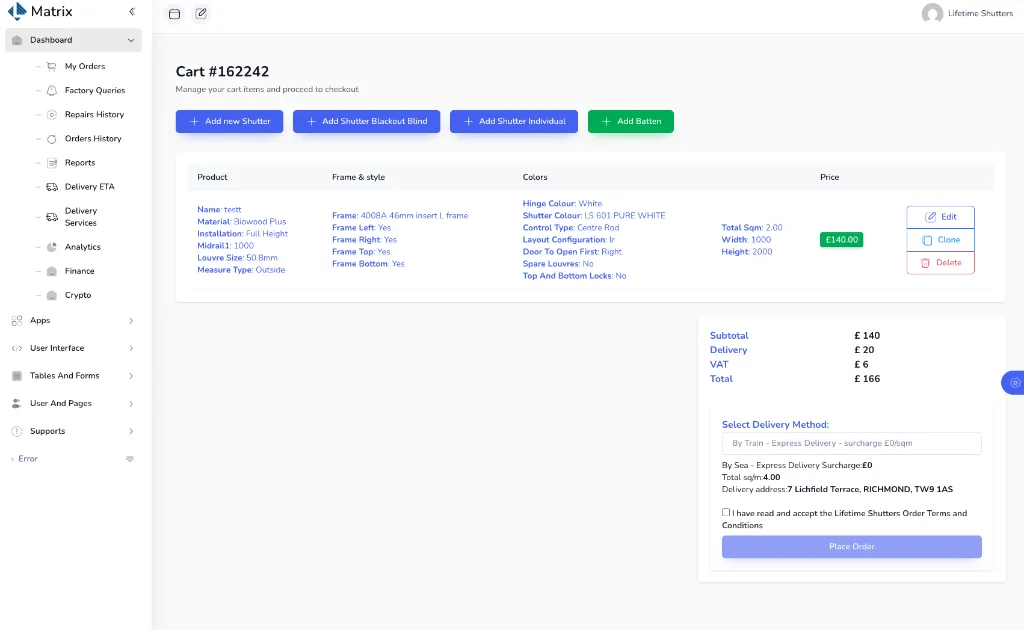Screen dimensions: 1024x630
Task: Click the Tables And Forms icon
Action: tap(17, 376)
